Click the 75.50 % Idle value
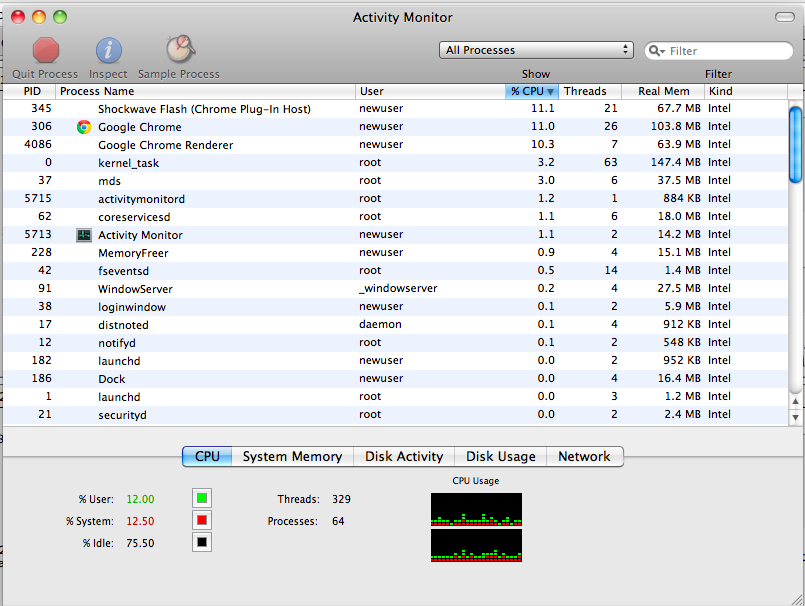Viewport: 805px width, 606px height. 140,543
